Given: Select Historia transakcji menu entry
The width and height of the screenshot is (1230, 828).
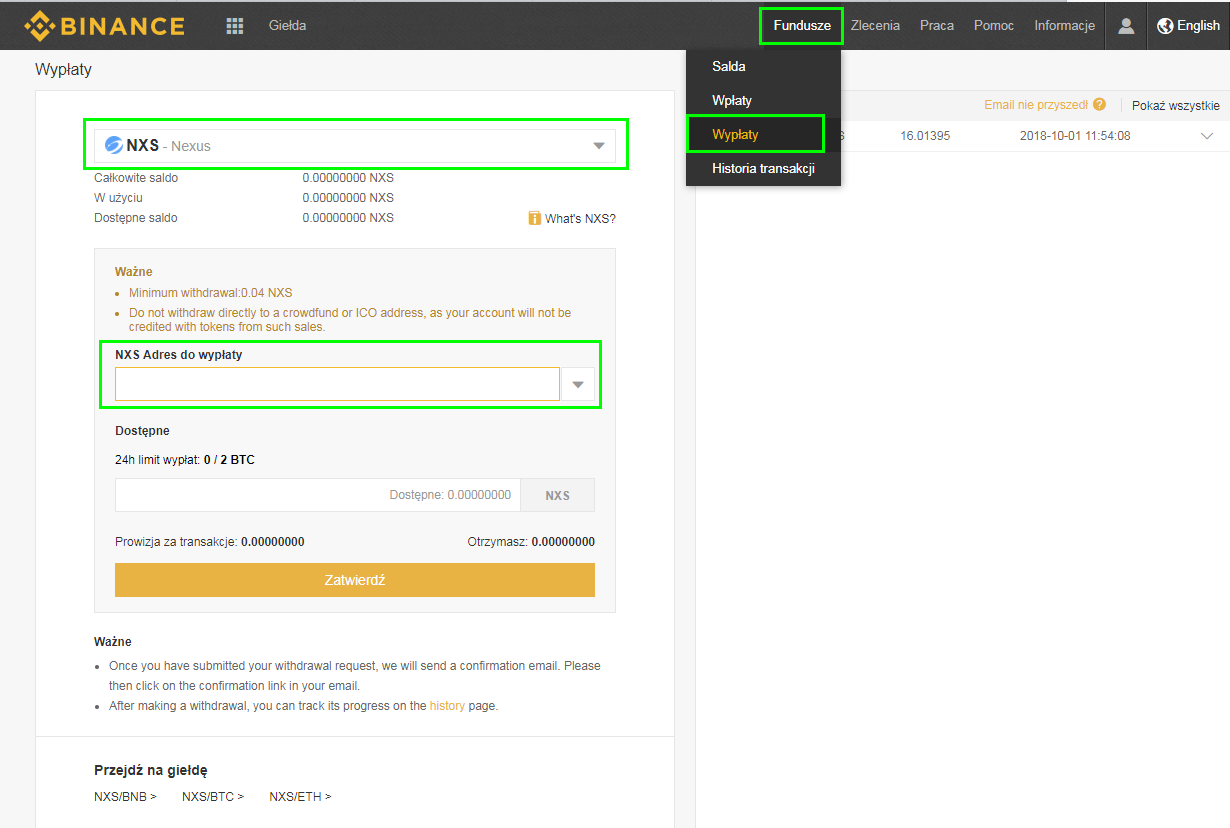Looking at the screenshot, I should click(763, 168).
